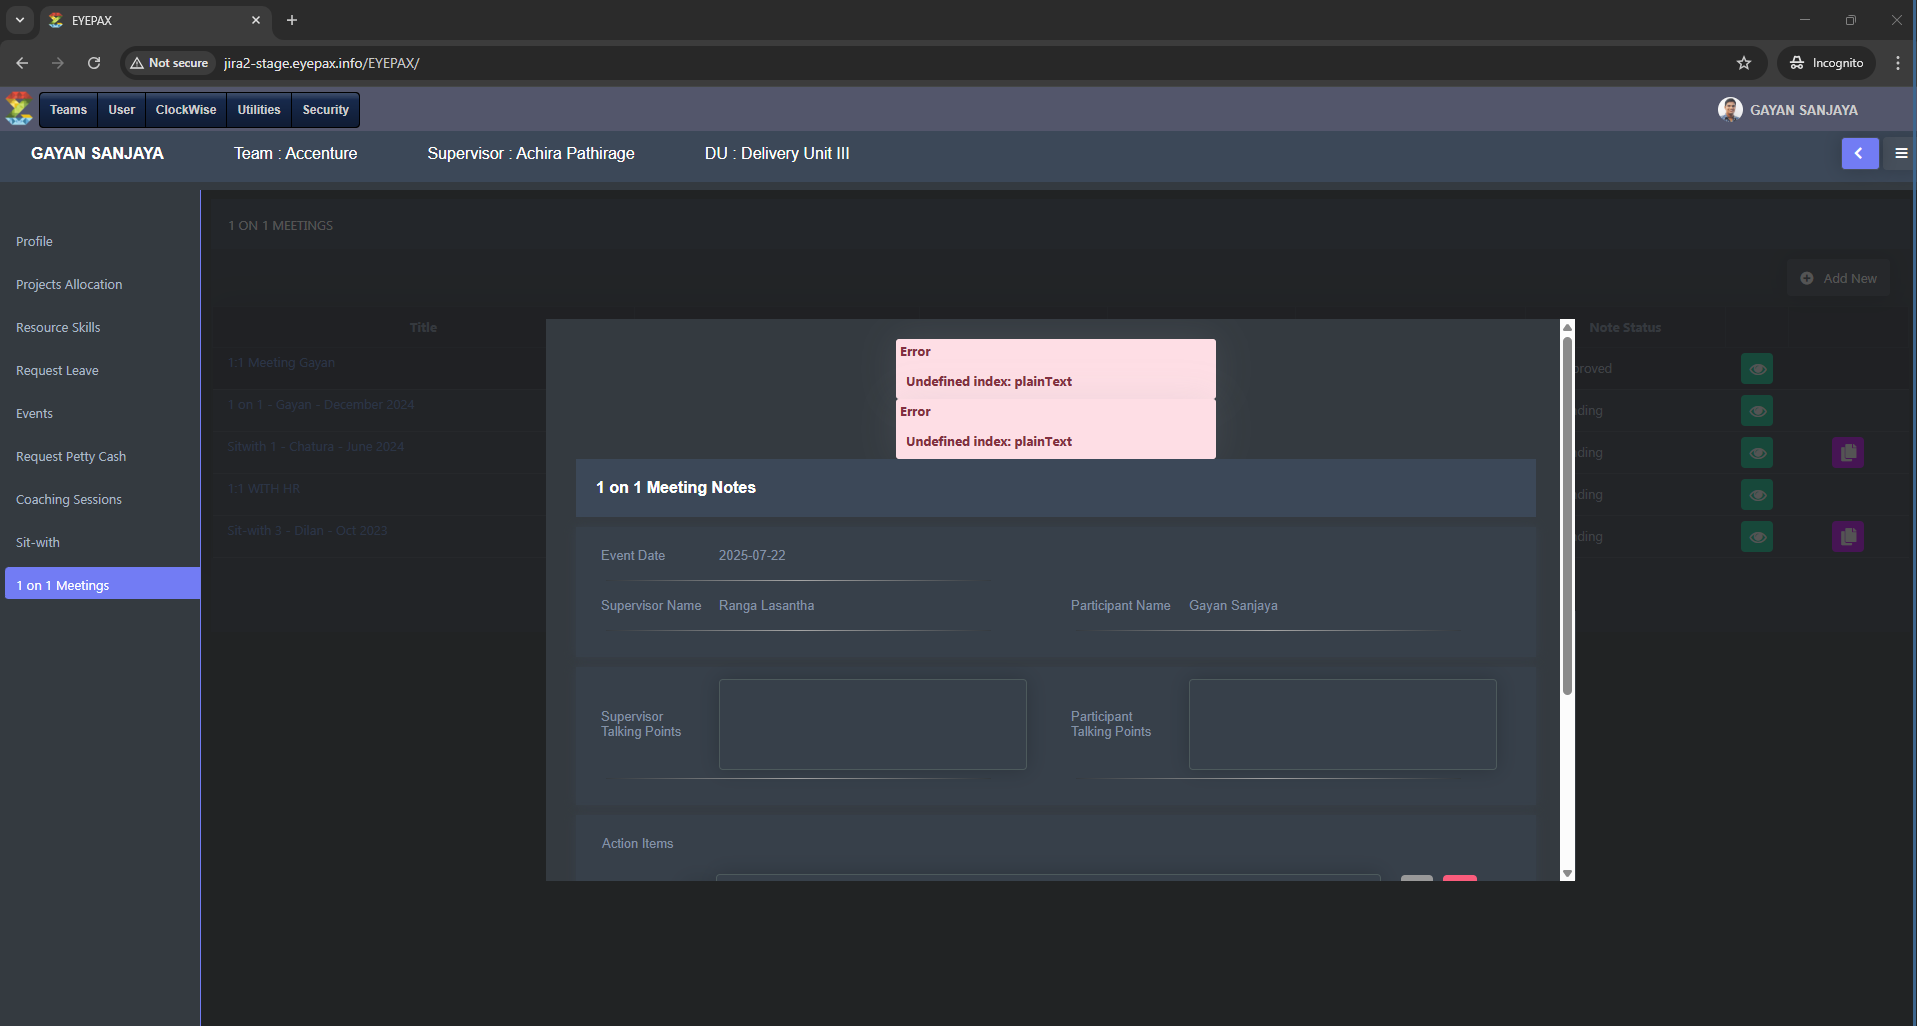The width and height of the screenshot is (1917, 1026).
Task: Click the purple back arrow button
Action: click(1859, 153)
